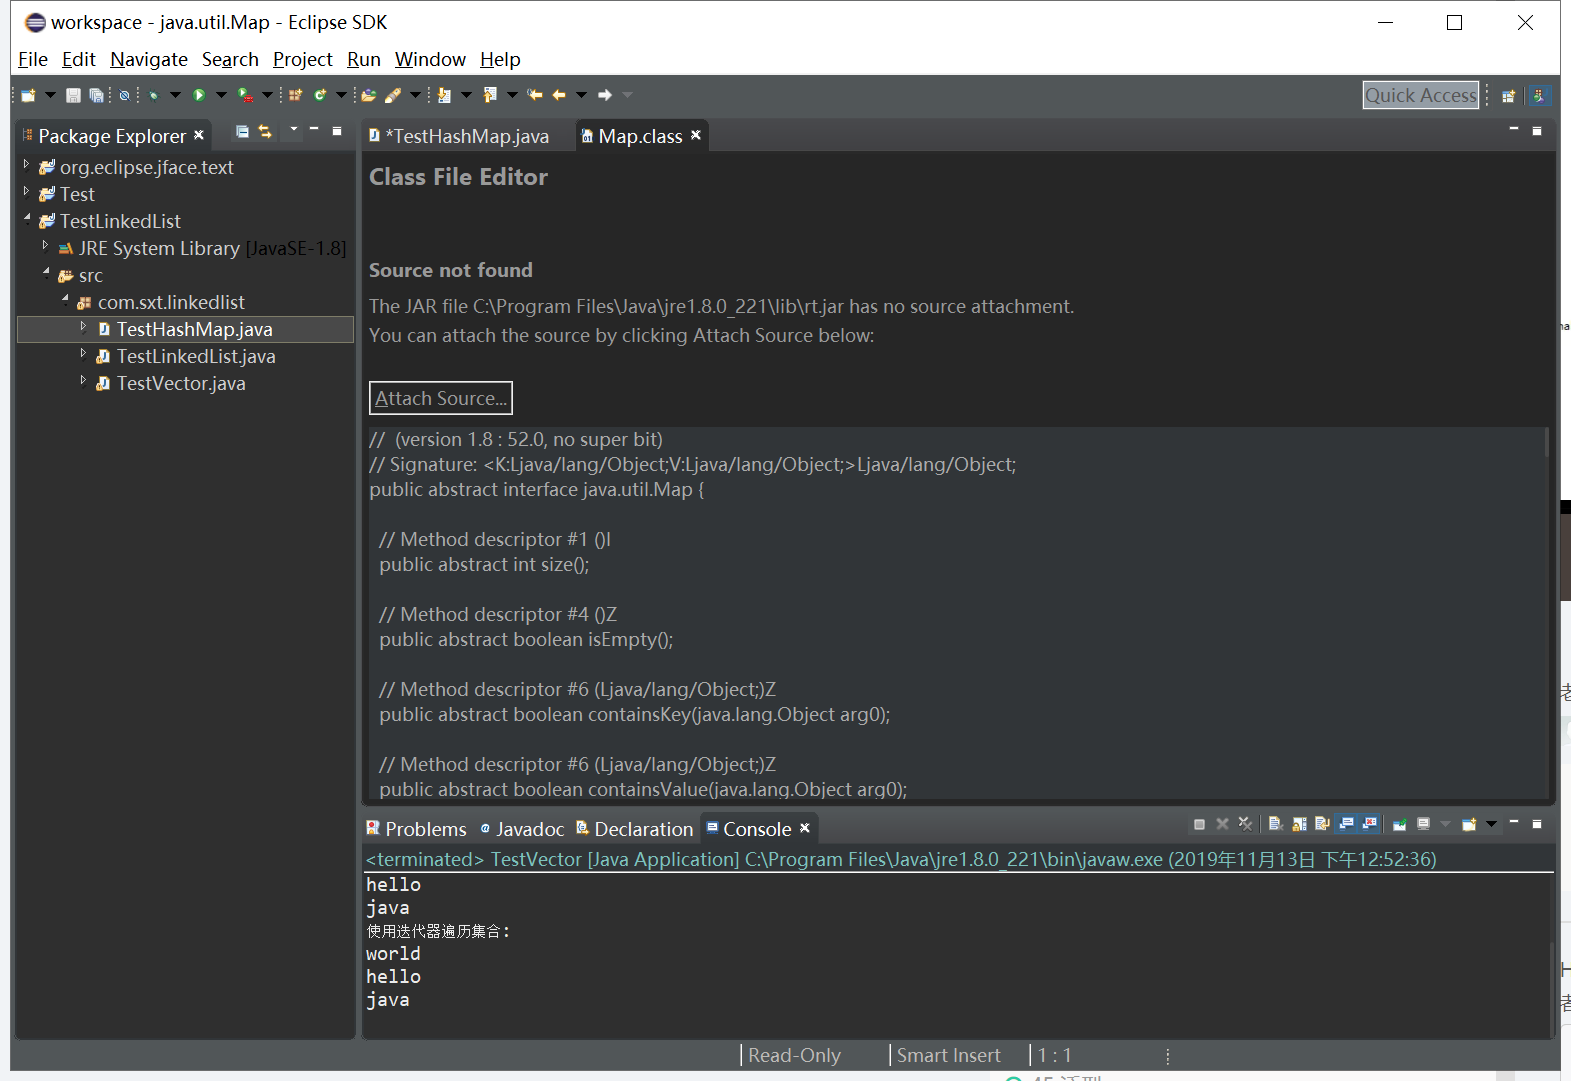Click the Open Type icon
This screenshot has height=1081, width=1571.
tap(368, 95)
